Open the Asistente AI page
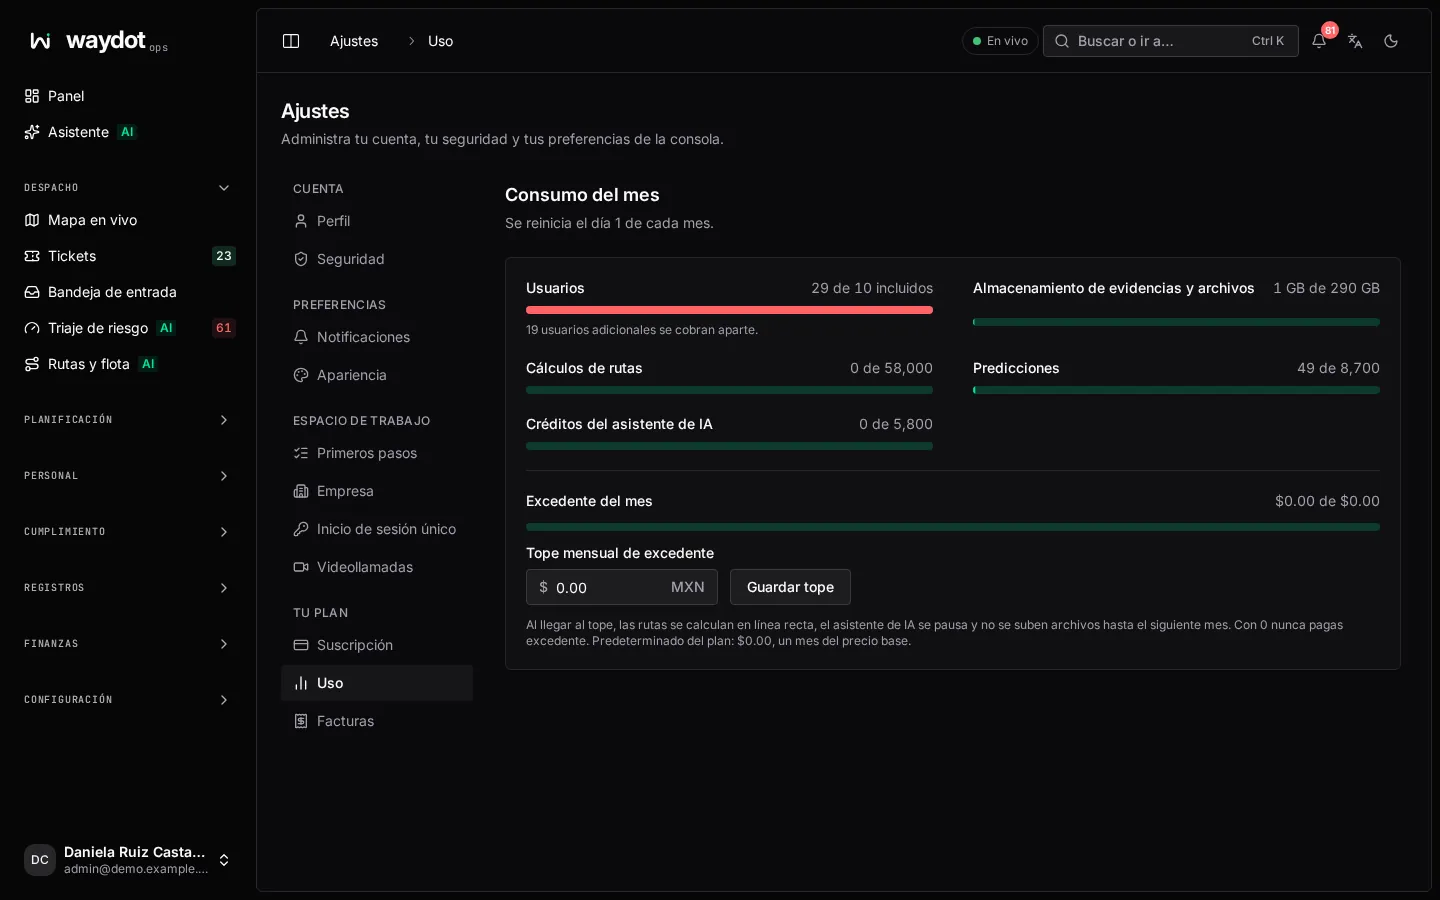The width and height of the screenshot is (1440, 900). click(x=128, y=132)
